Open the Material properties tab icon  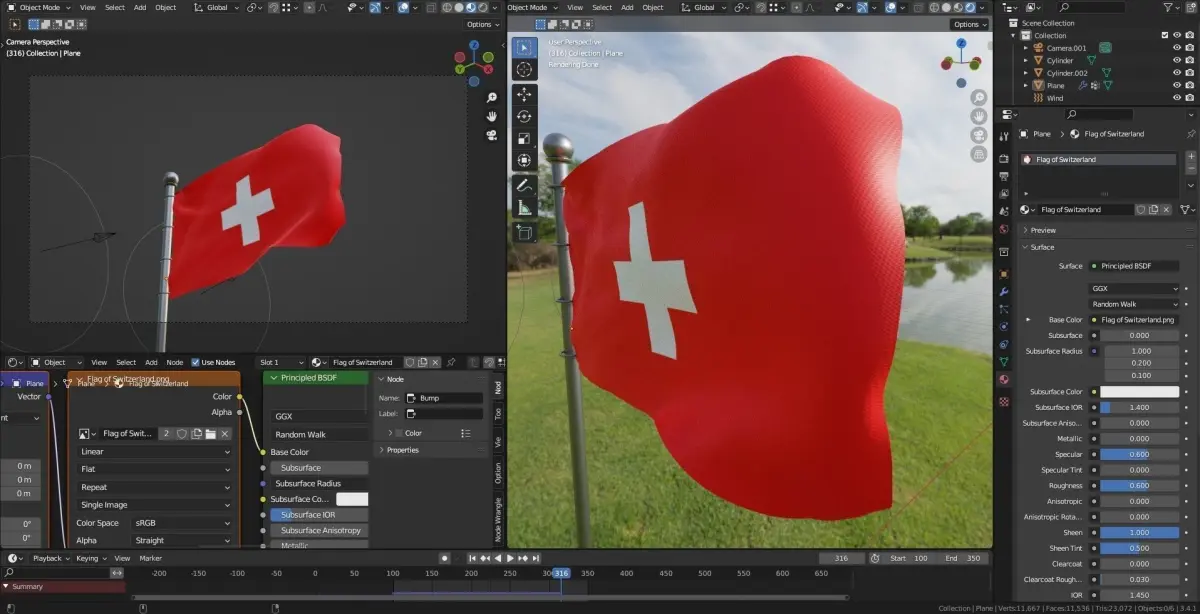click(1004, 379)
